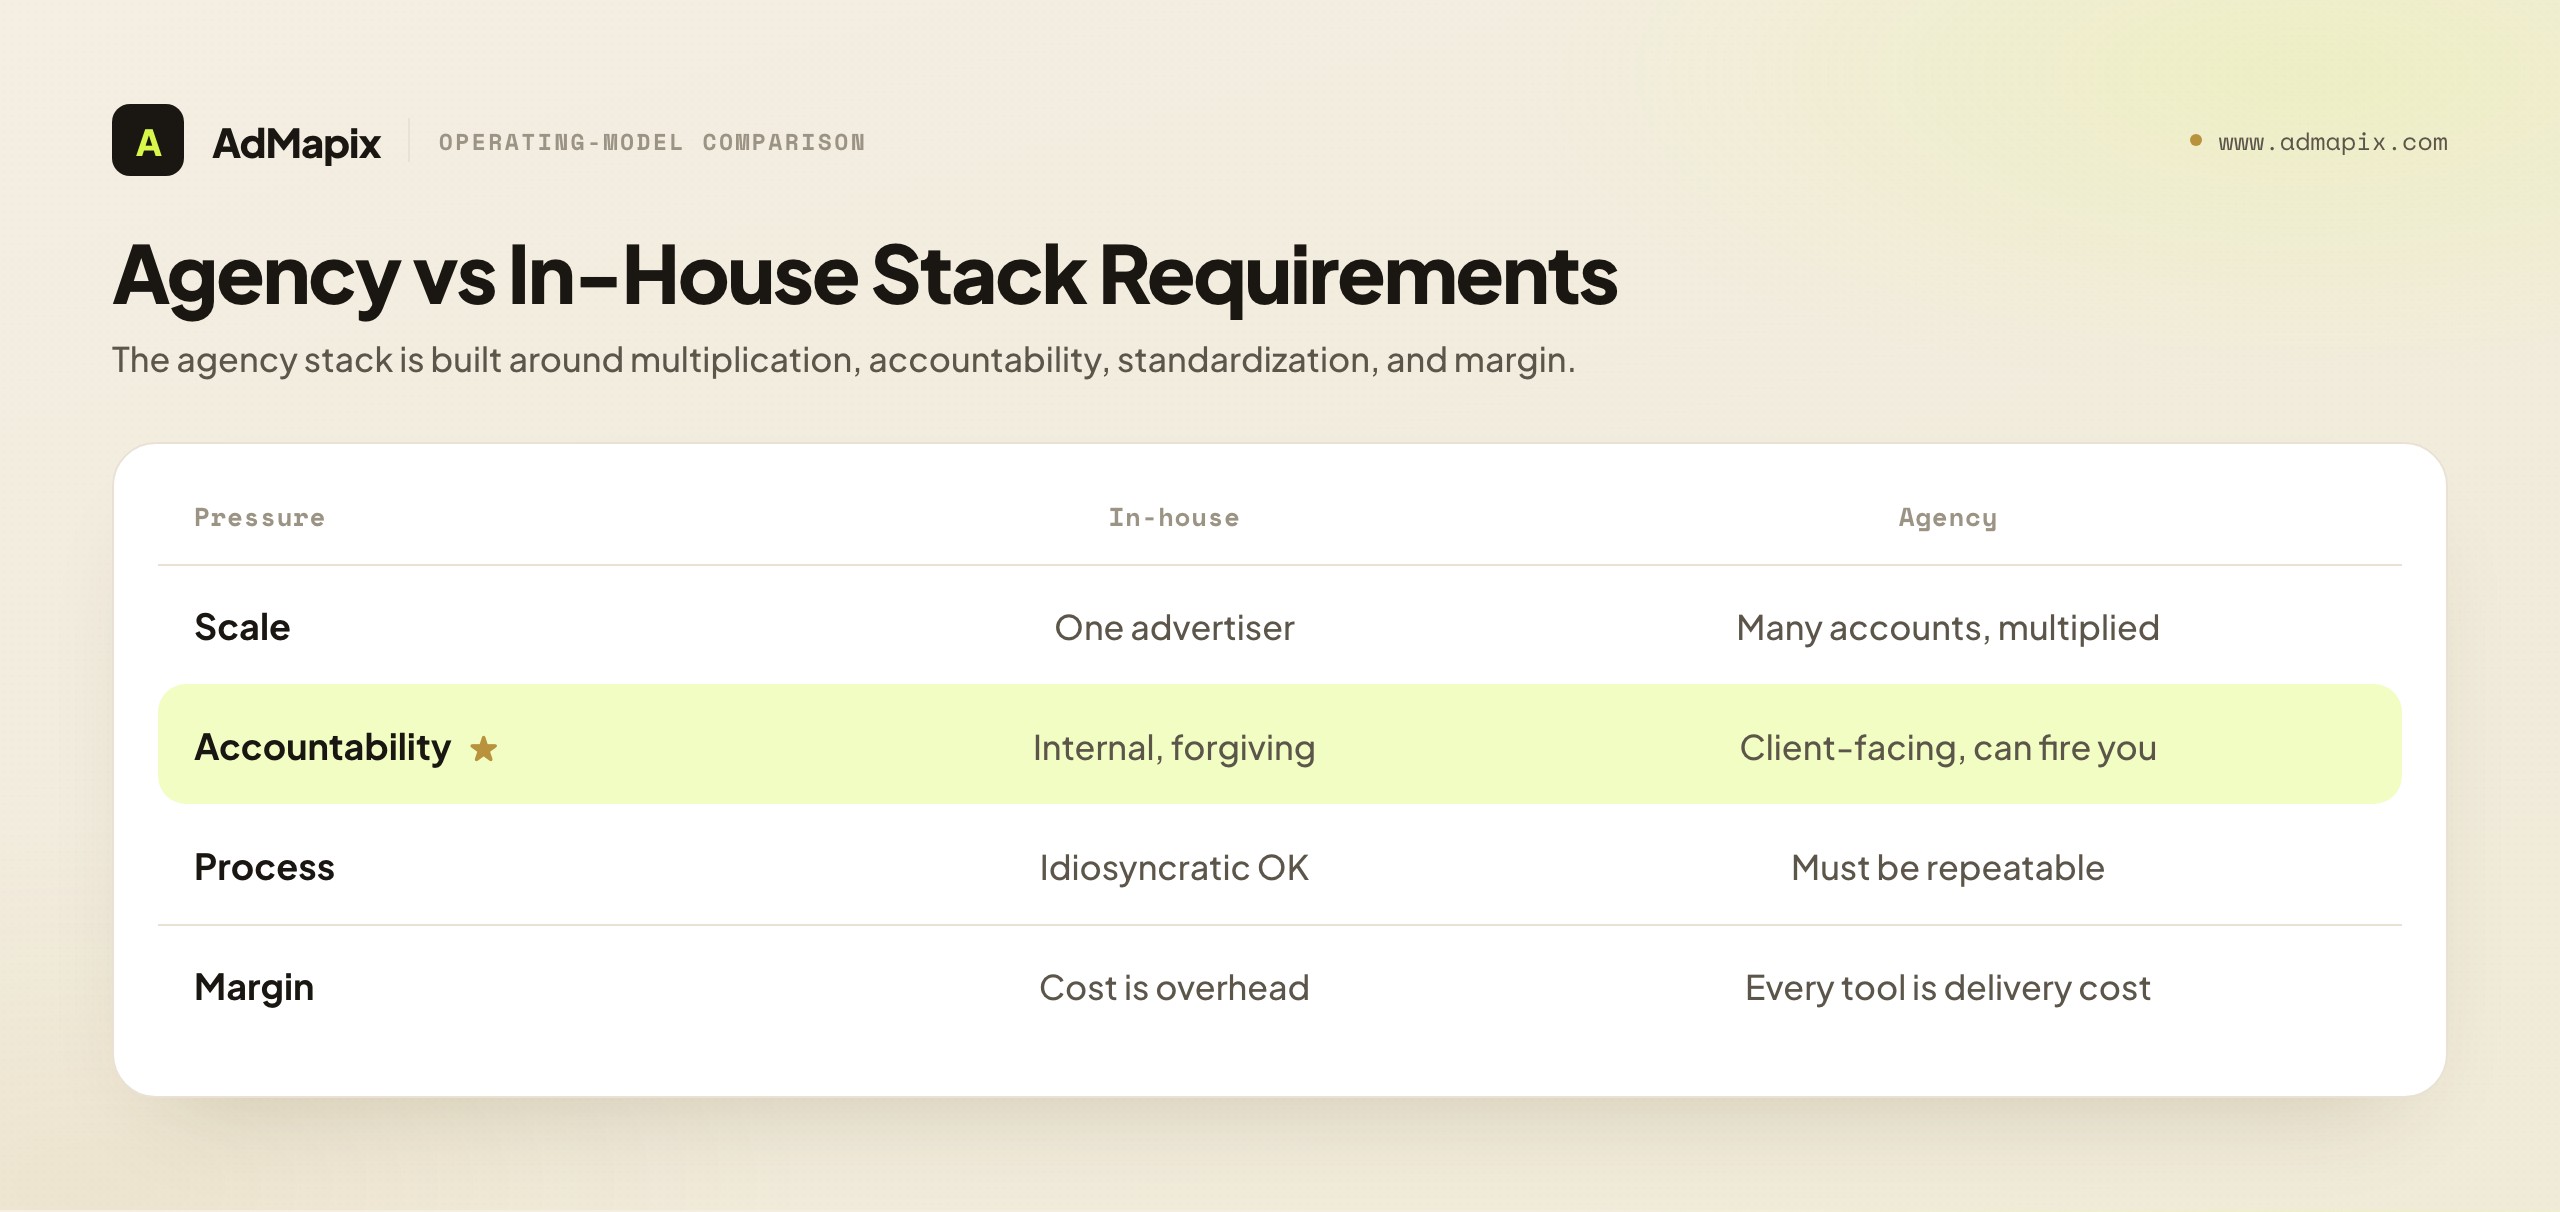Select the 'OPERATING-MODEL COMPARISON' label

tap(652, 142)
